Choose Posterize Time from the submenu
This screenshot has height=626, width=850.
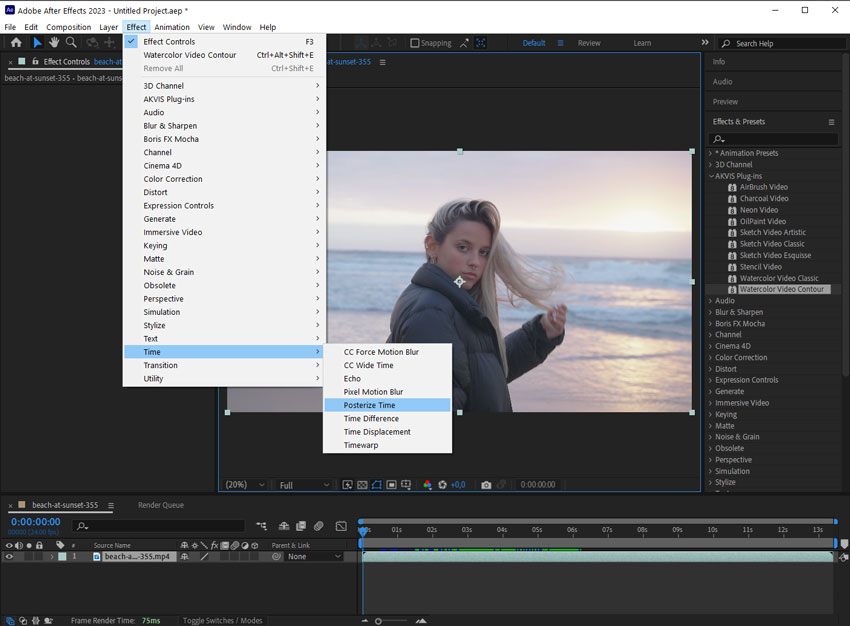[387, 405]
